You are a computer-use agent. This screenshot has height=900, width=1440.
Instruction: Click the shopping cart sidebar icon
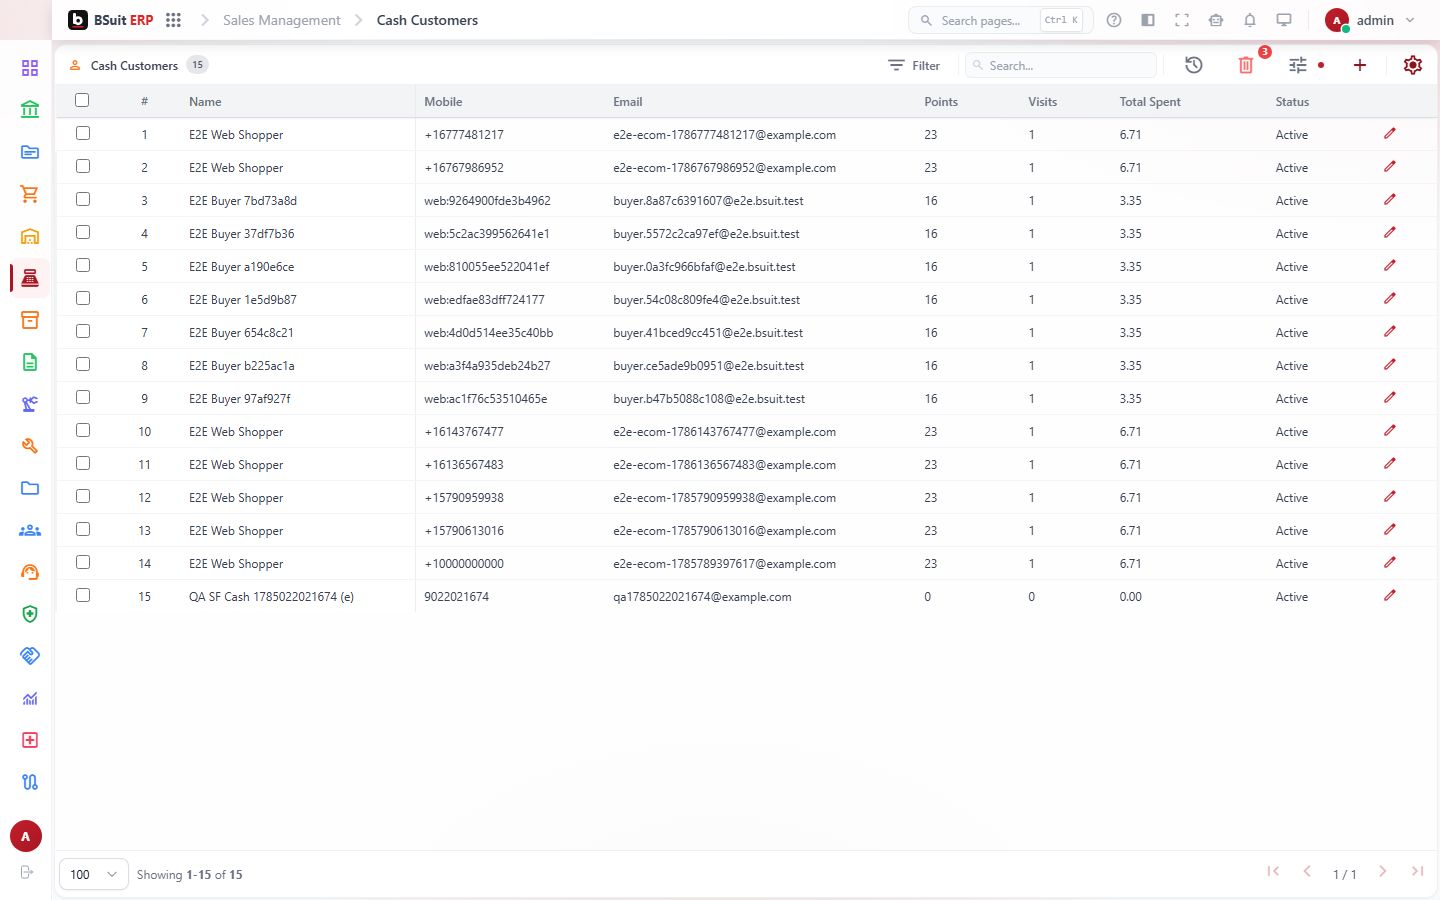coord(30,194)
